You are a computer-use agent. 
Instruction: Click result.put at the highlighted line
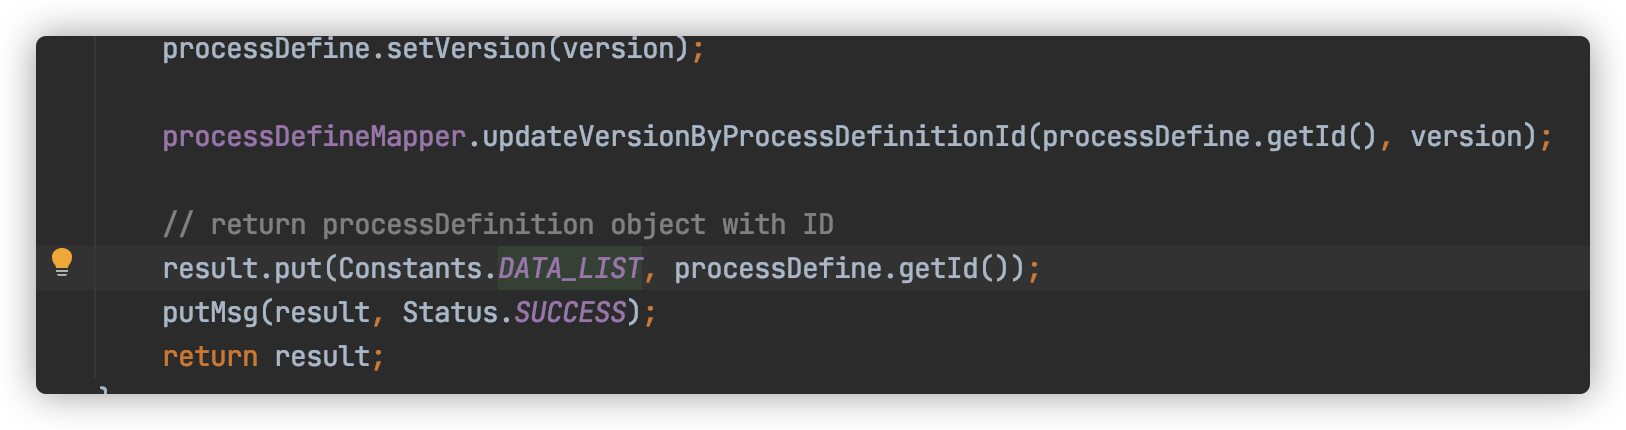pos(242,268)
